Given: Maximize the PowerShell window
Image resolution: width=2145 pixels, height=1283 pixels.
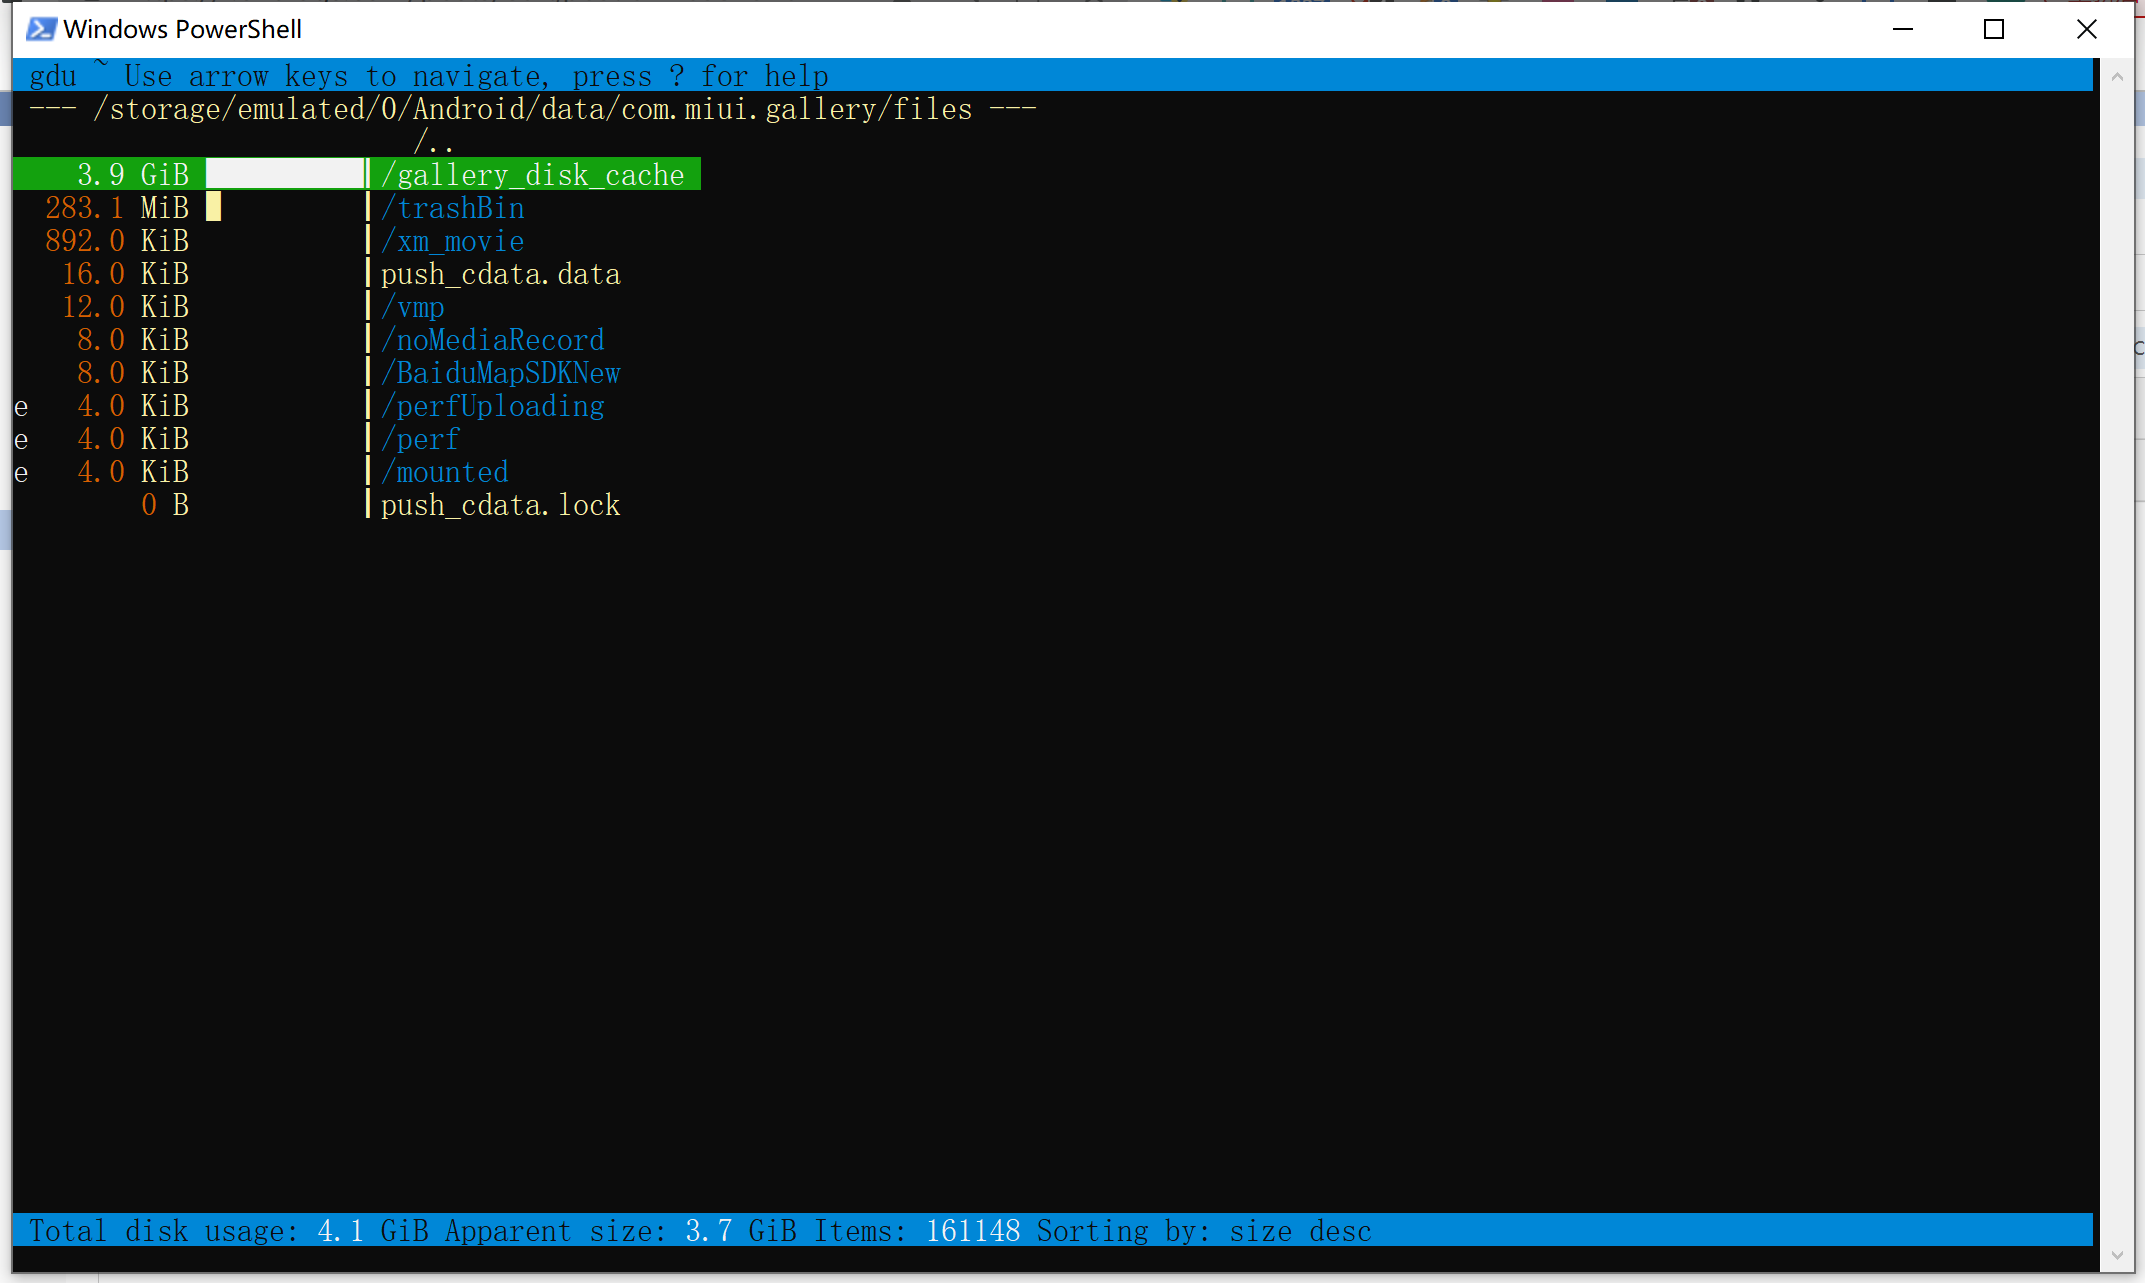Looking at the screenshot, I should (1994, 29).
